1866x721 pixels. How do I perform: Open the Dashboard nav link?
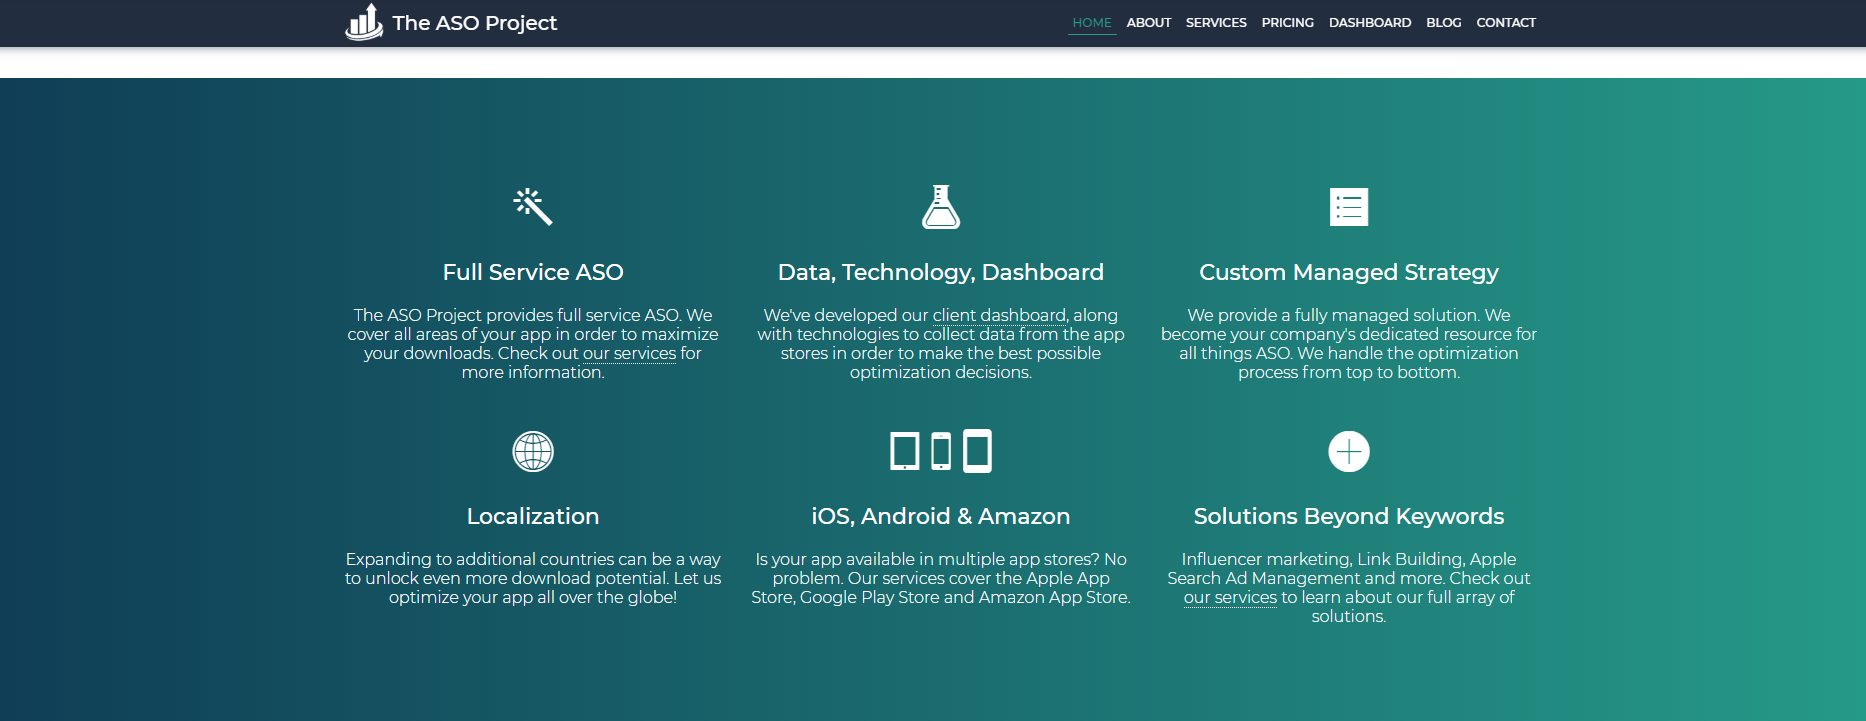tap(1369, 22)
